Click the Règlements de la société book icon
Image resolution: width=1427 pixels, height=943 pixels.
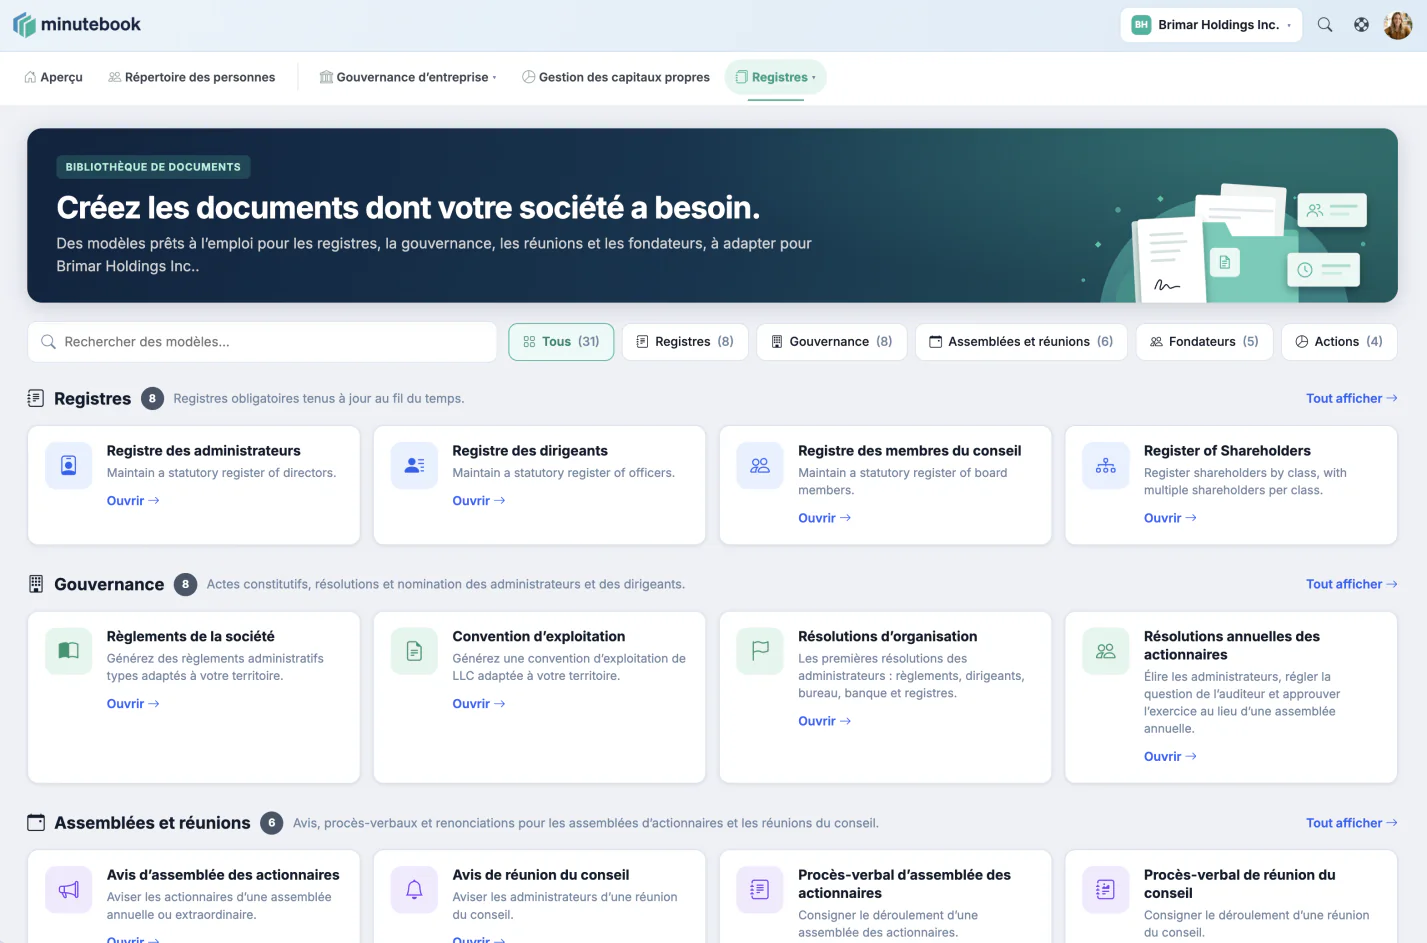[x=69, y=651]
